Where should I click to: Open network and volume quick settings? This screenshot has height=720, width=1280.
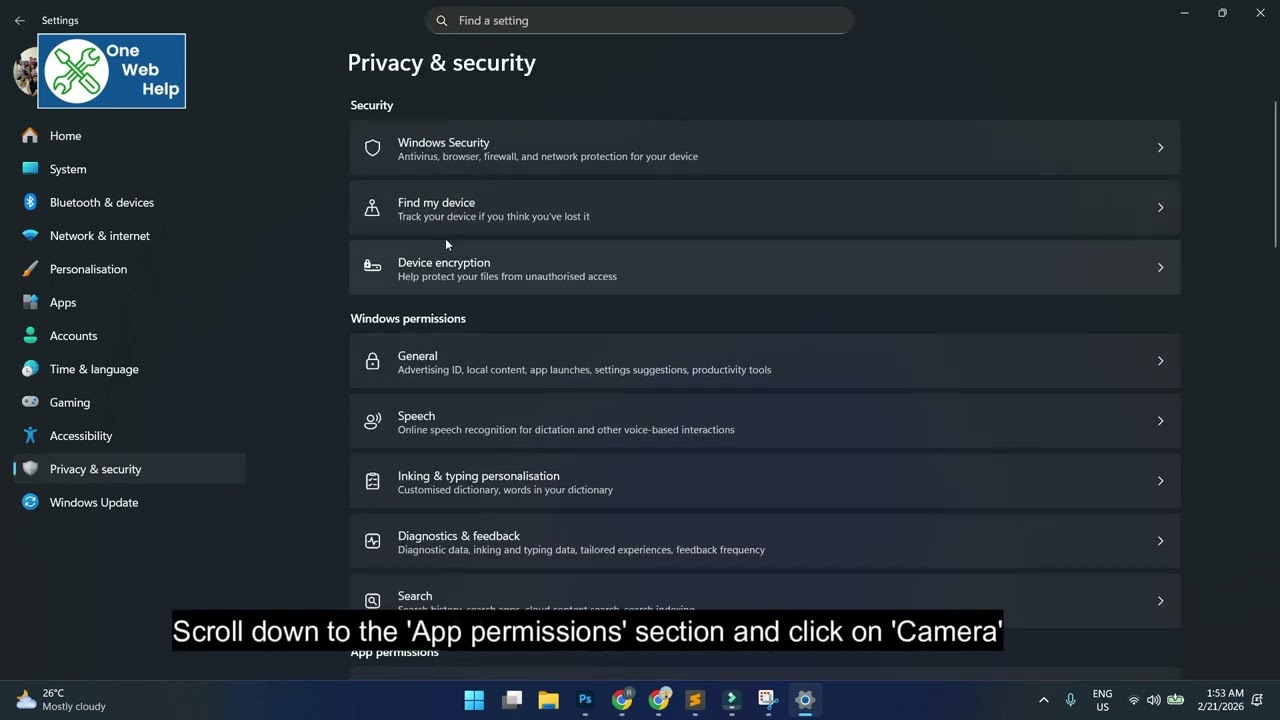[x=1154, y=700]
